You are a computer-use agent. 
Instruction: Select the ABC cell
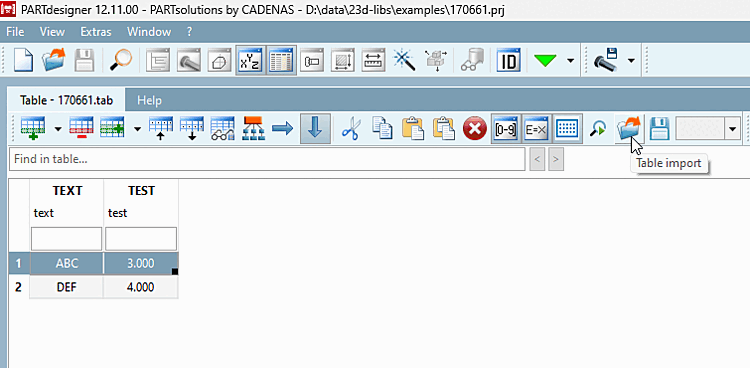(66, 263)
